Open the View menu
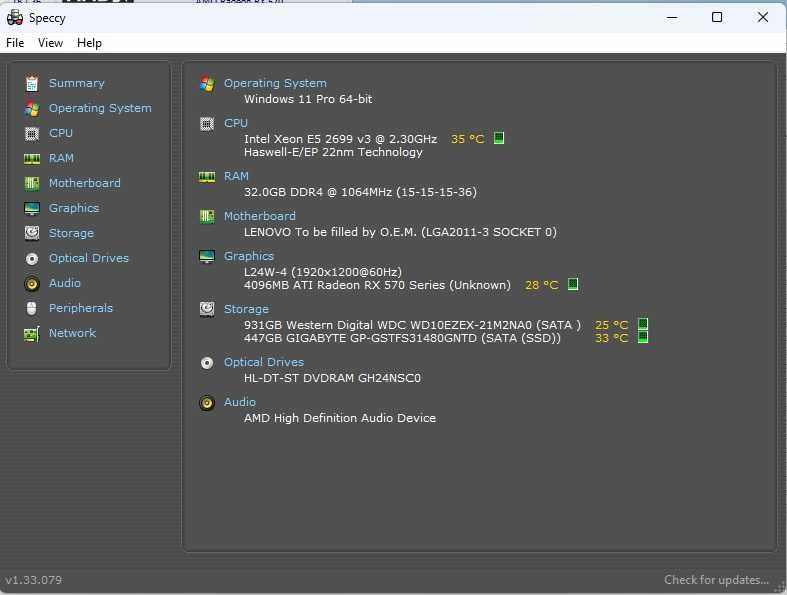The height and width of the screenshot is (595, 787). tap(51, 43)
